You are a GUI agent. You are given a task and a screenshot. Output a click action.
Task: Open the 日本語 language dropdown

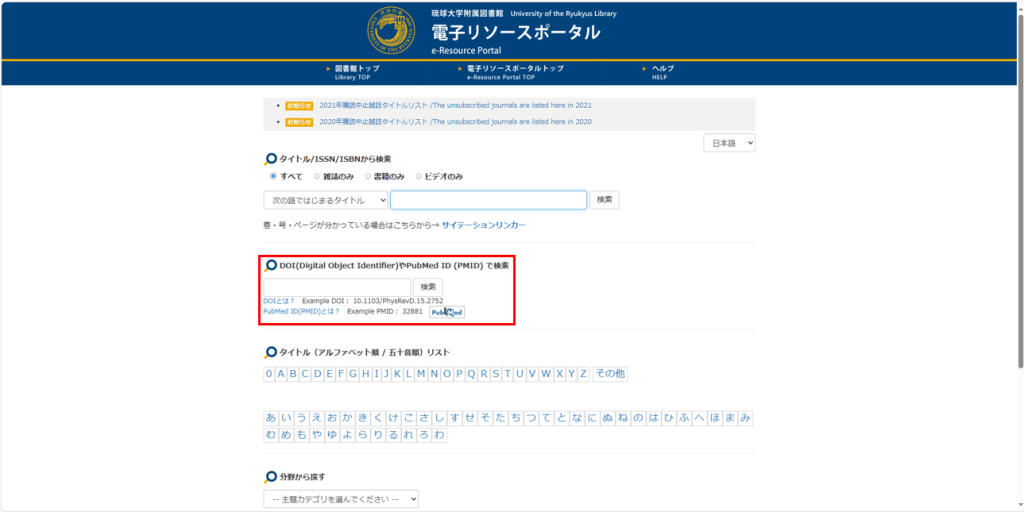click(x=729, y=143)
